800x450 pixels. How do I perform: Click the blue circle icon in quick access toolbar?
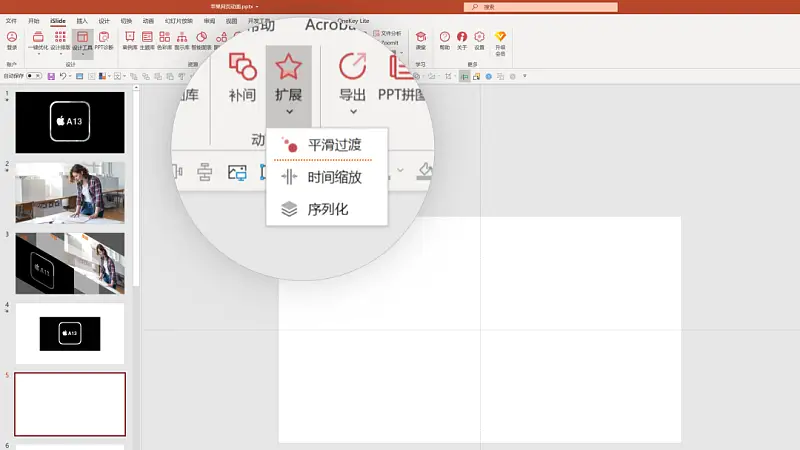click(x=488, y=77)
